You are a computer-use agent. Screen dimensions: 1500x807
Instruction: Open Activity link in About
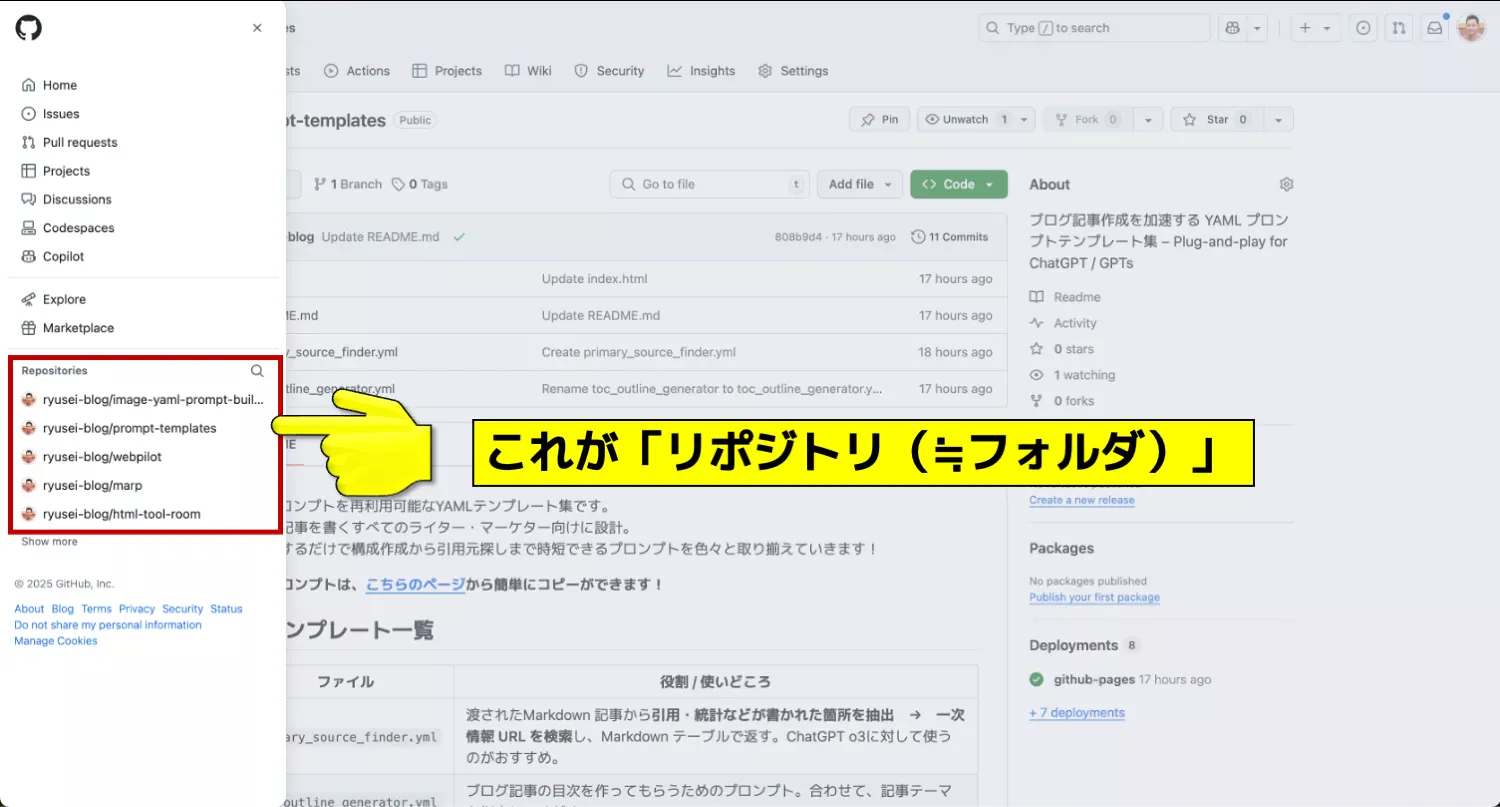pyautogui.click(x=1063, y=323)
